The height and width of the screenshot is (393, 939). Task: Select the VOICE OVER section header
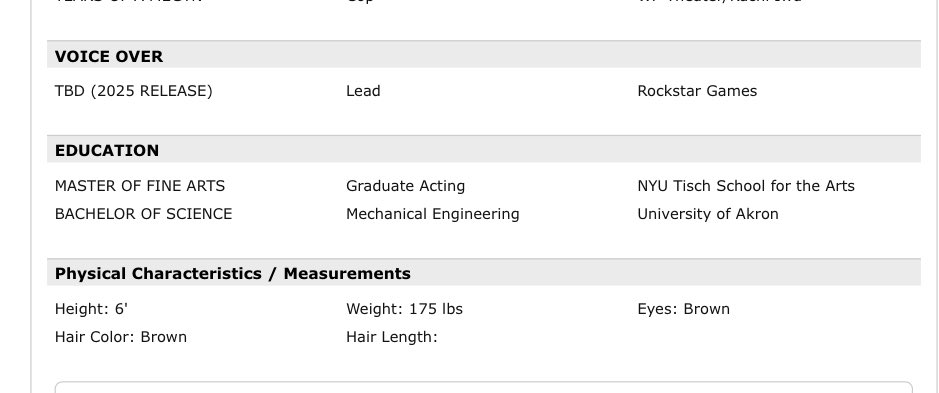pyautogui.click(x=108, y=56)
